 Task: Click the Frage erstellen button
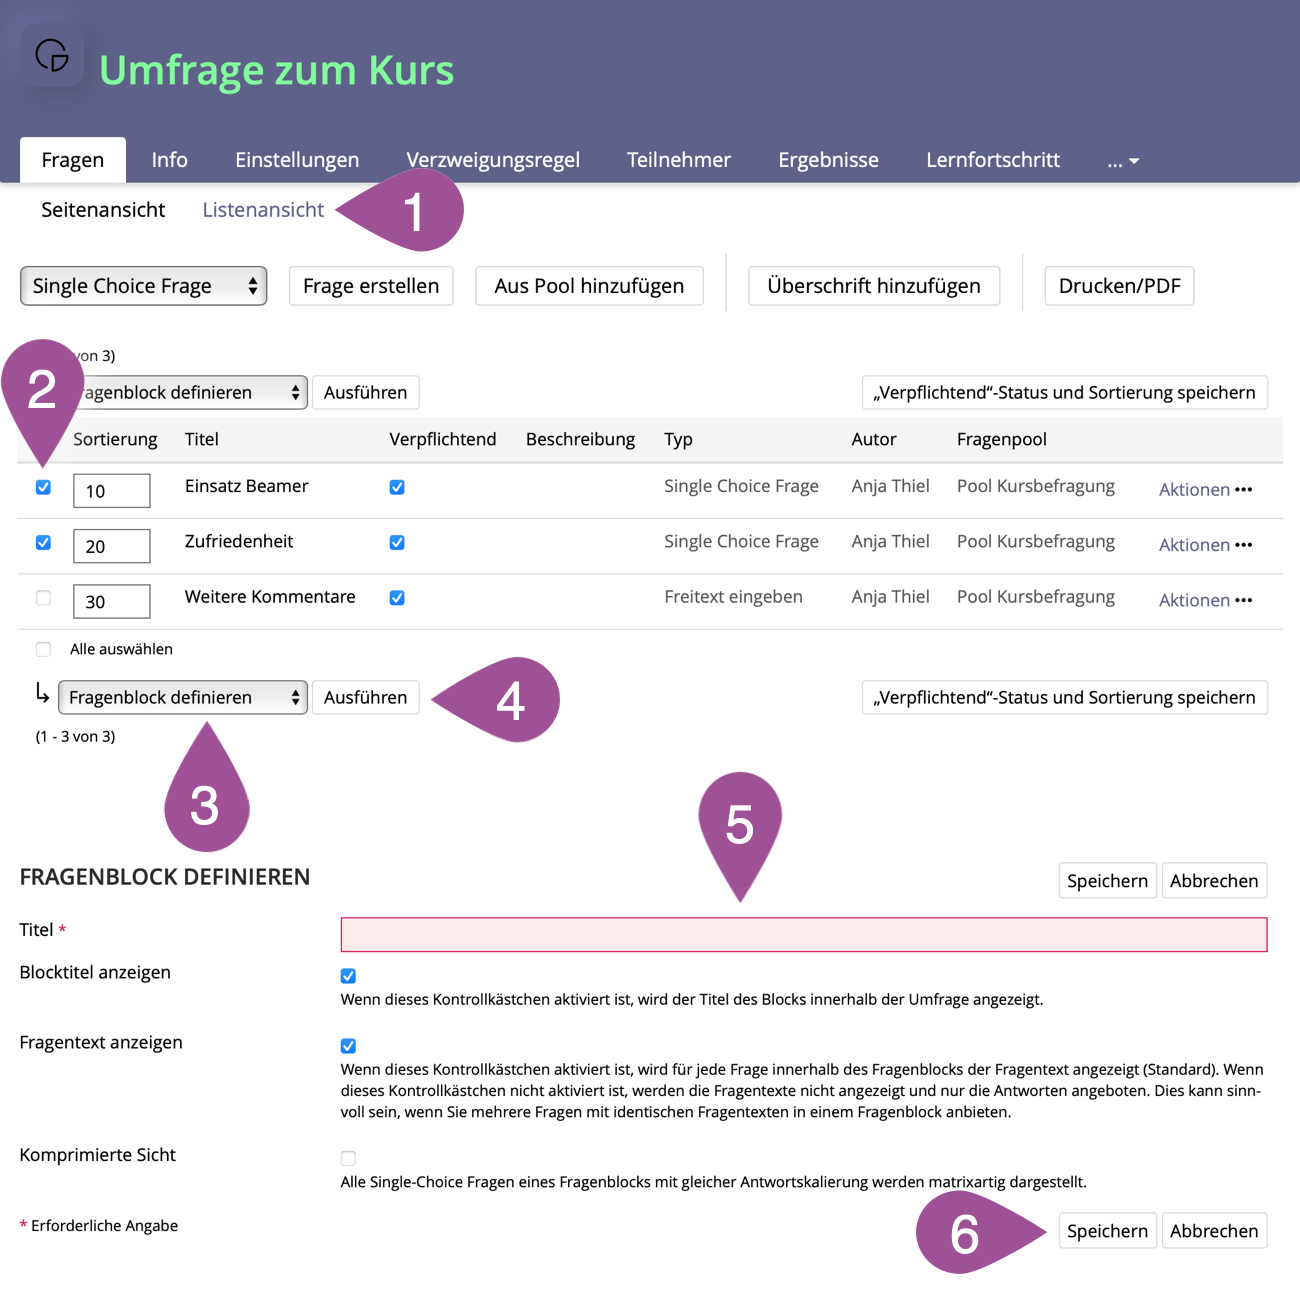(x=371, y=286)
